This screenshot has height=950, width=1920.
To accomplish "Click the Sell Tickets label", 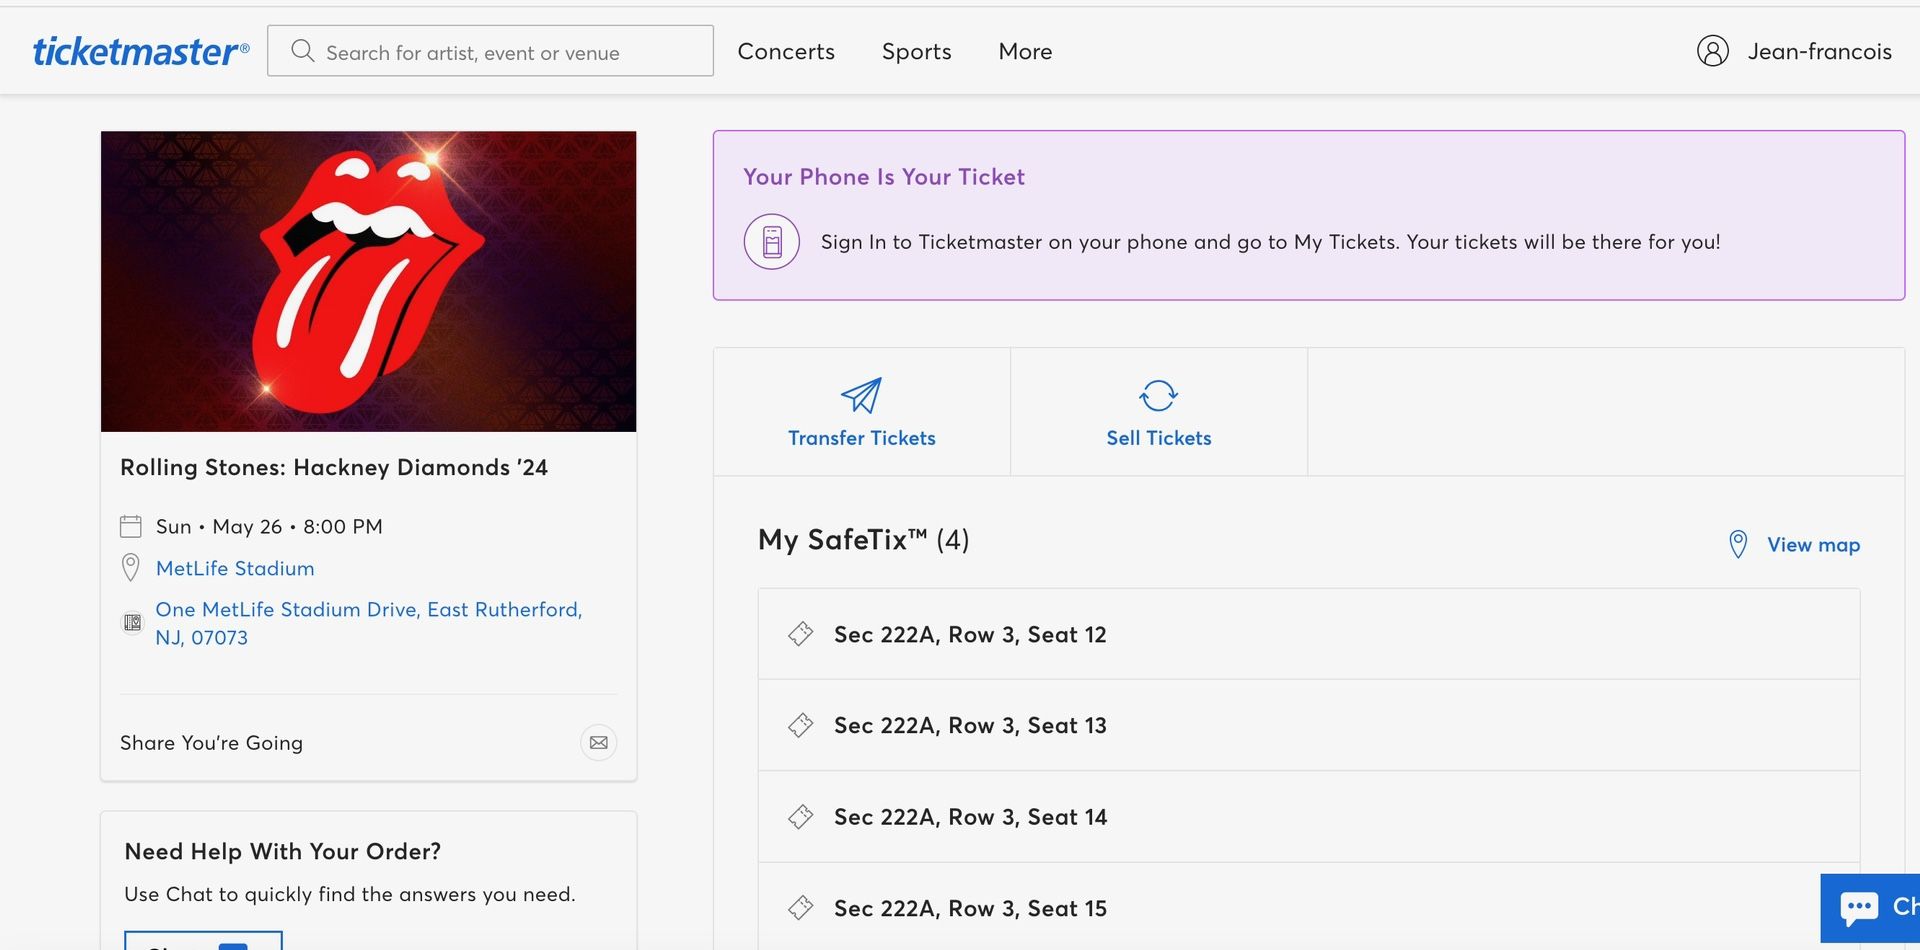I will tap(1159, 438).
